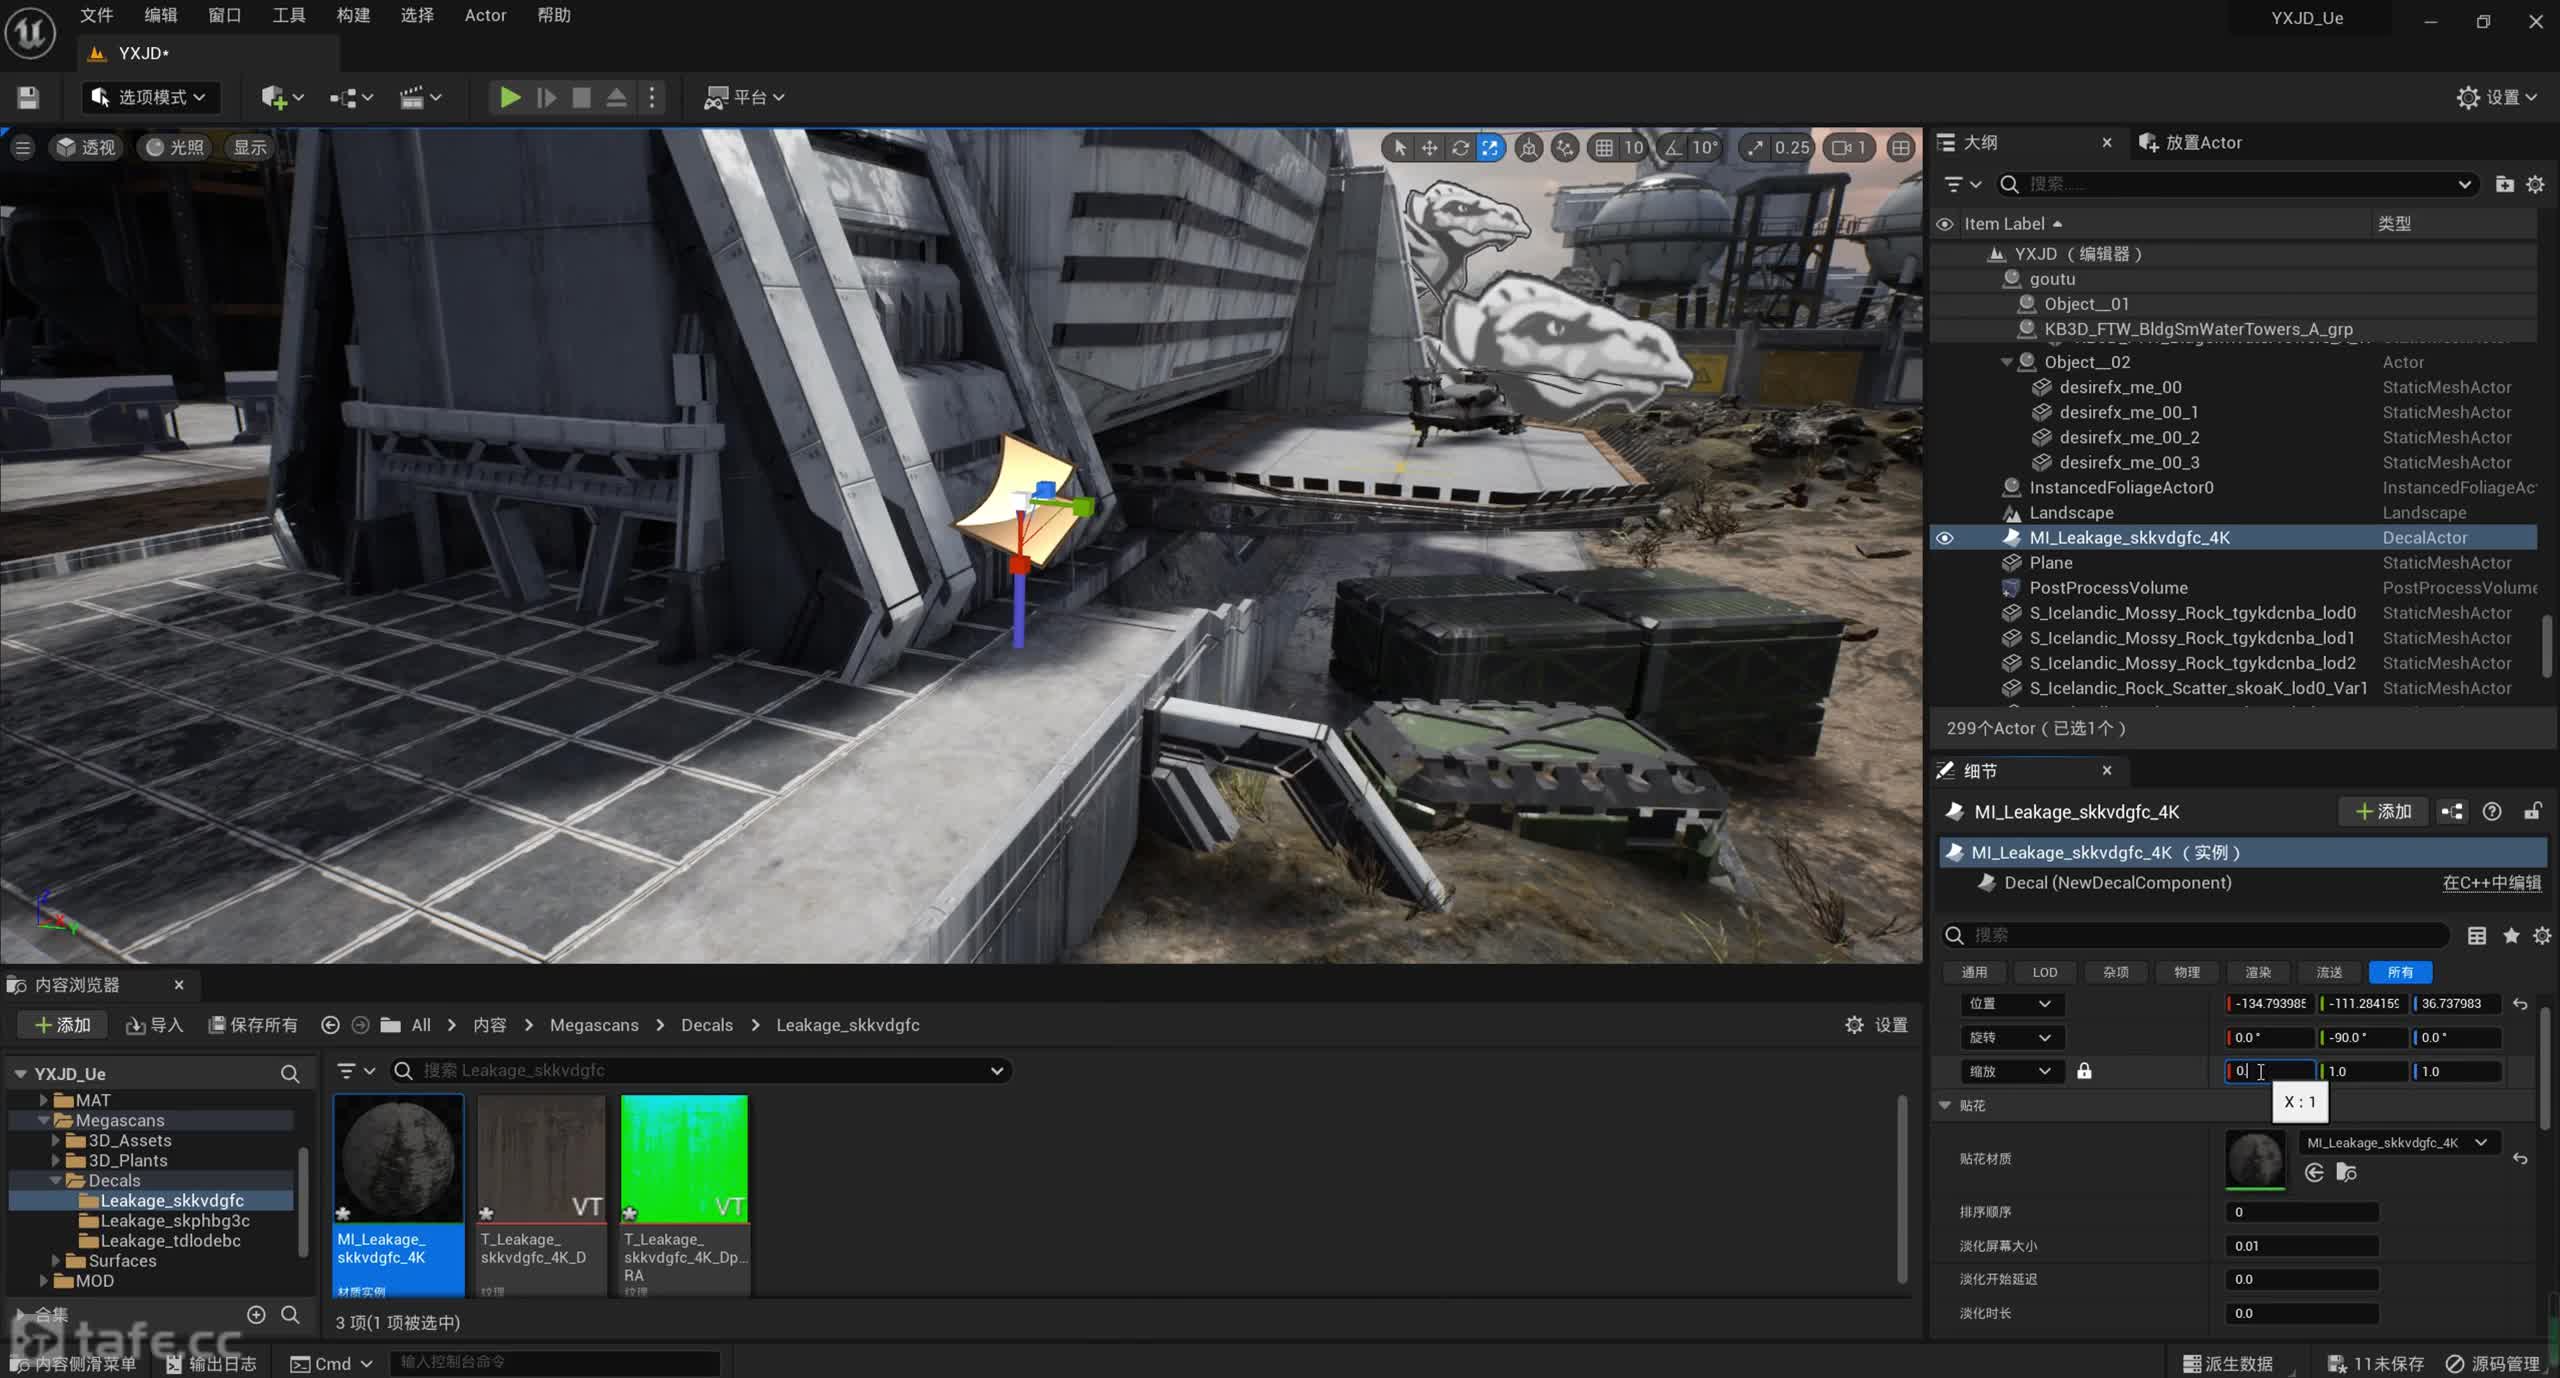Click the T_Leakage_skkvdgfc_4K_D texture thumbnail
Screen dimensions: 2560x1378
[541, 1160]
